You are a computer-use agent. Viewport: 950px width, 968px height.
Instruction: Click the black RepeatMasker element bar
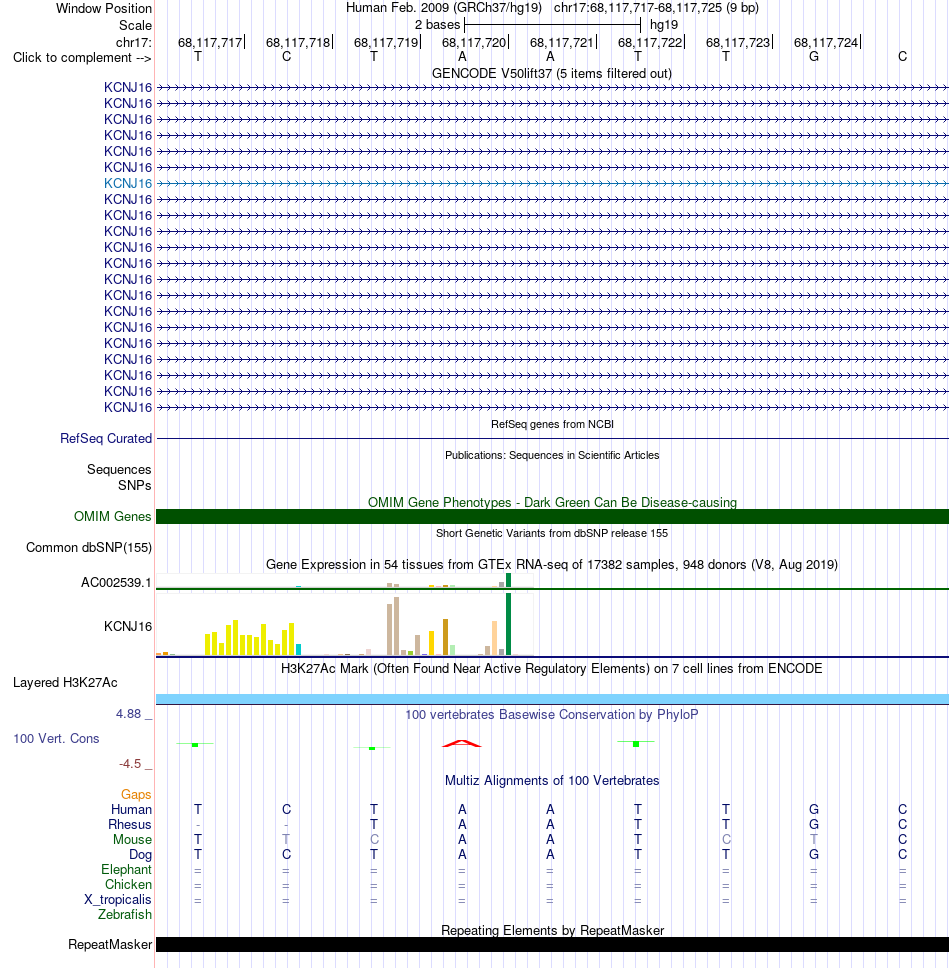pyautogui.click(x=552, y=945)
